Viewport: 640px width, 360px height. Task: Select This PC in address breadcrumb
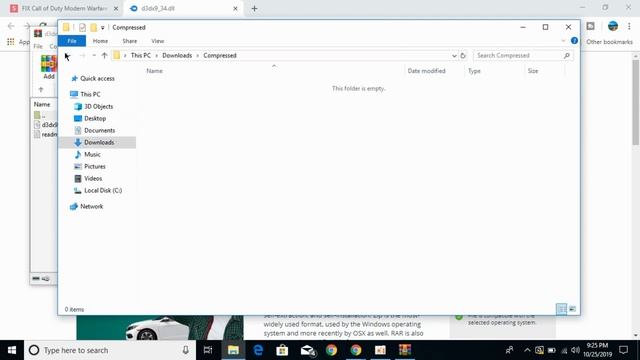point(140,56)
